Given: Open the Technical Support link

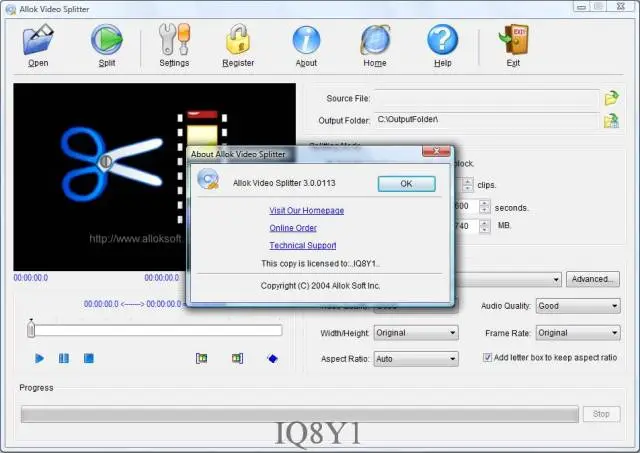Looking at the screenshot, I should tap(303, 245).
